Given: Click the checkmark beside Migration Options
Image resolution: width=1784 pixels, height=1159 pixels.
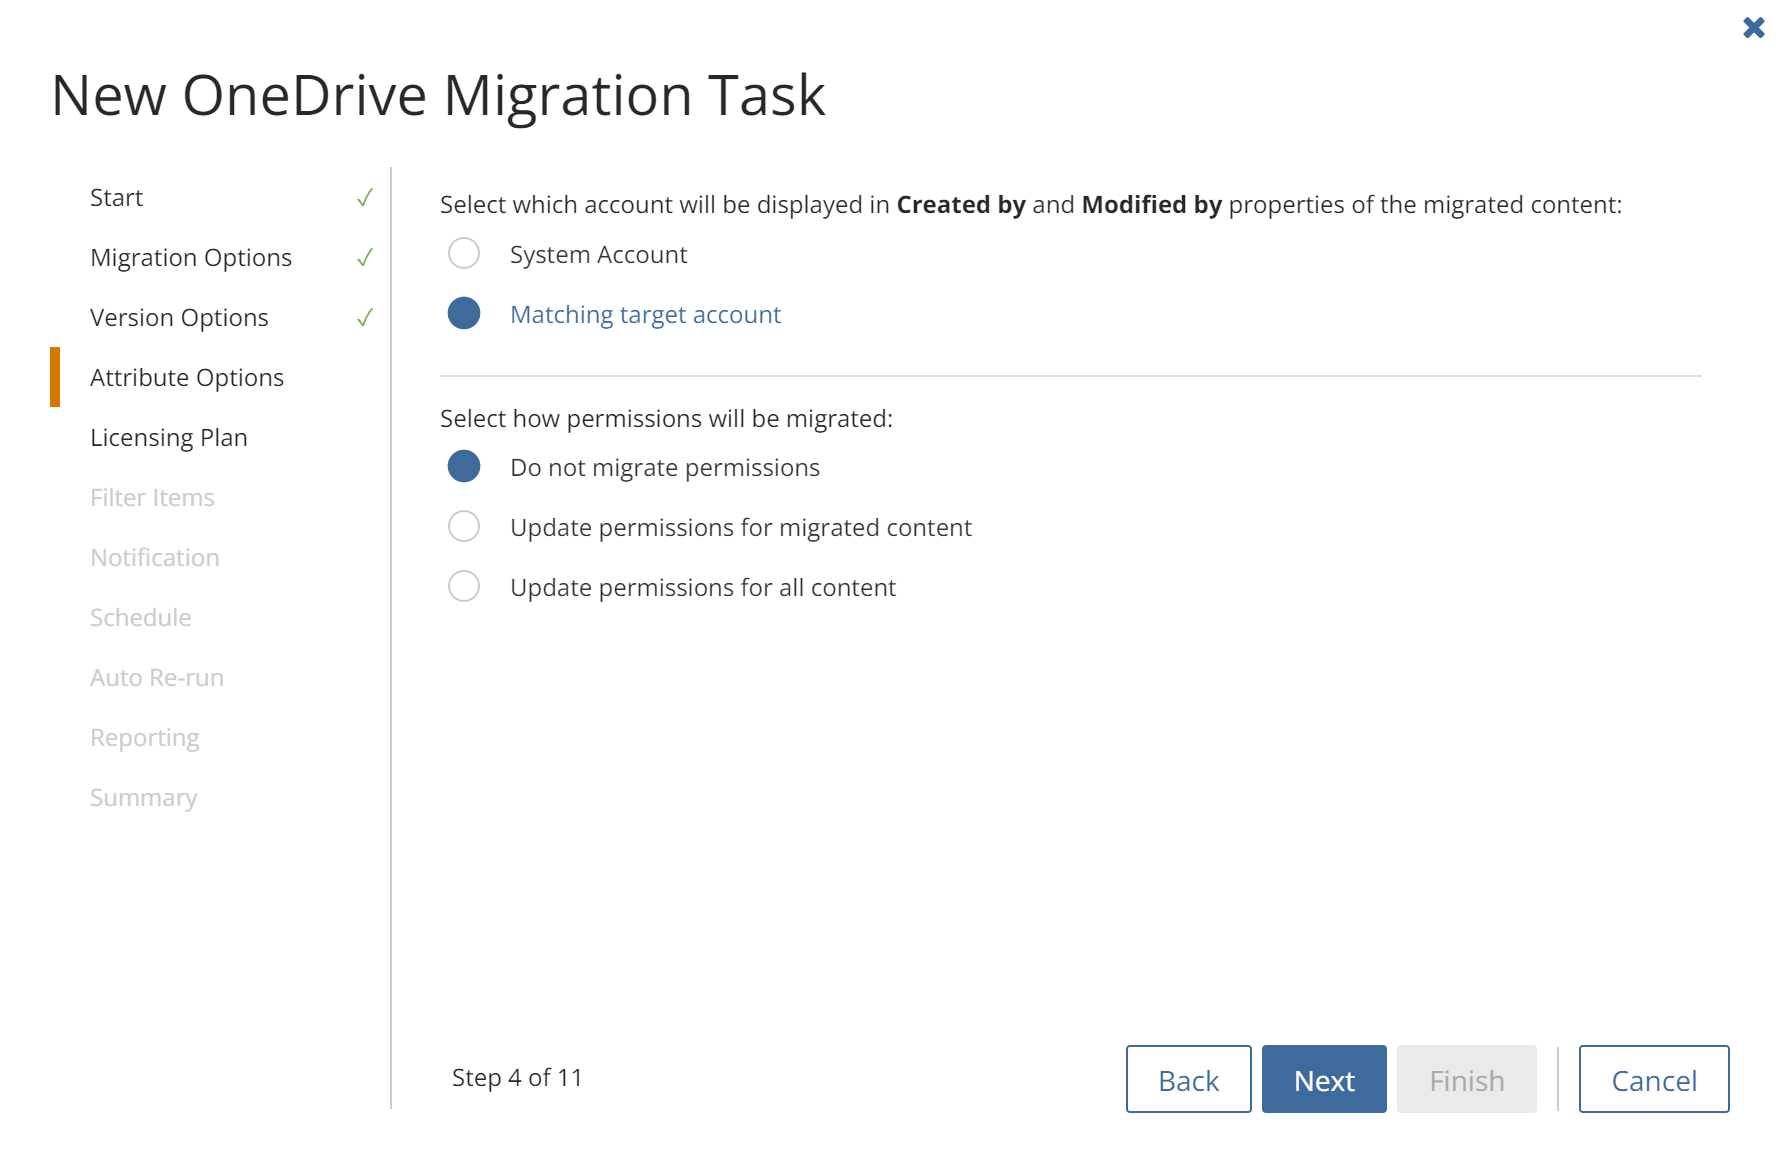Looking at the screenshot, I should pos(365,257).
